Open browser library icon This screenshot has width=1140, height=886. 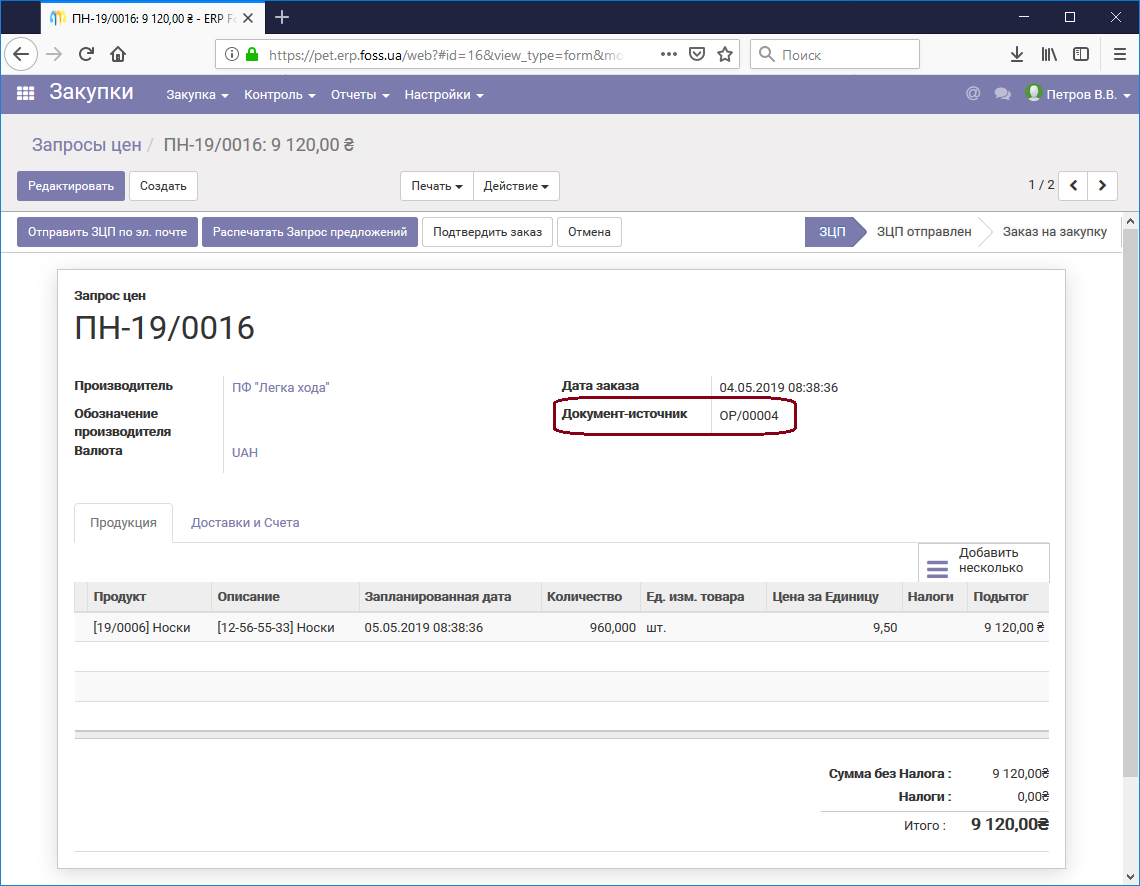pos(1048,54)
